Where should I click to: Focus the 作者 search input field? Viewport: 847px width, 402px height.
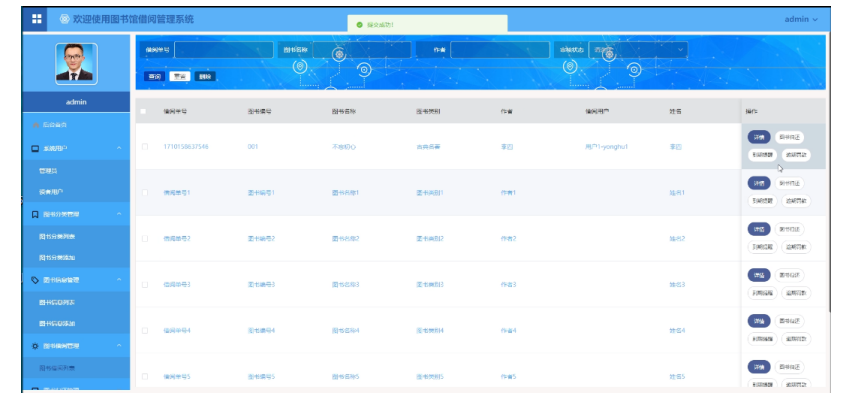[x=500, y=50]
